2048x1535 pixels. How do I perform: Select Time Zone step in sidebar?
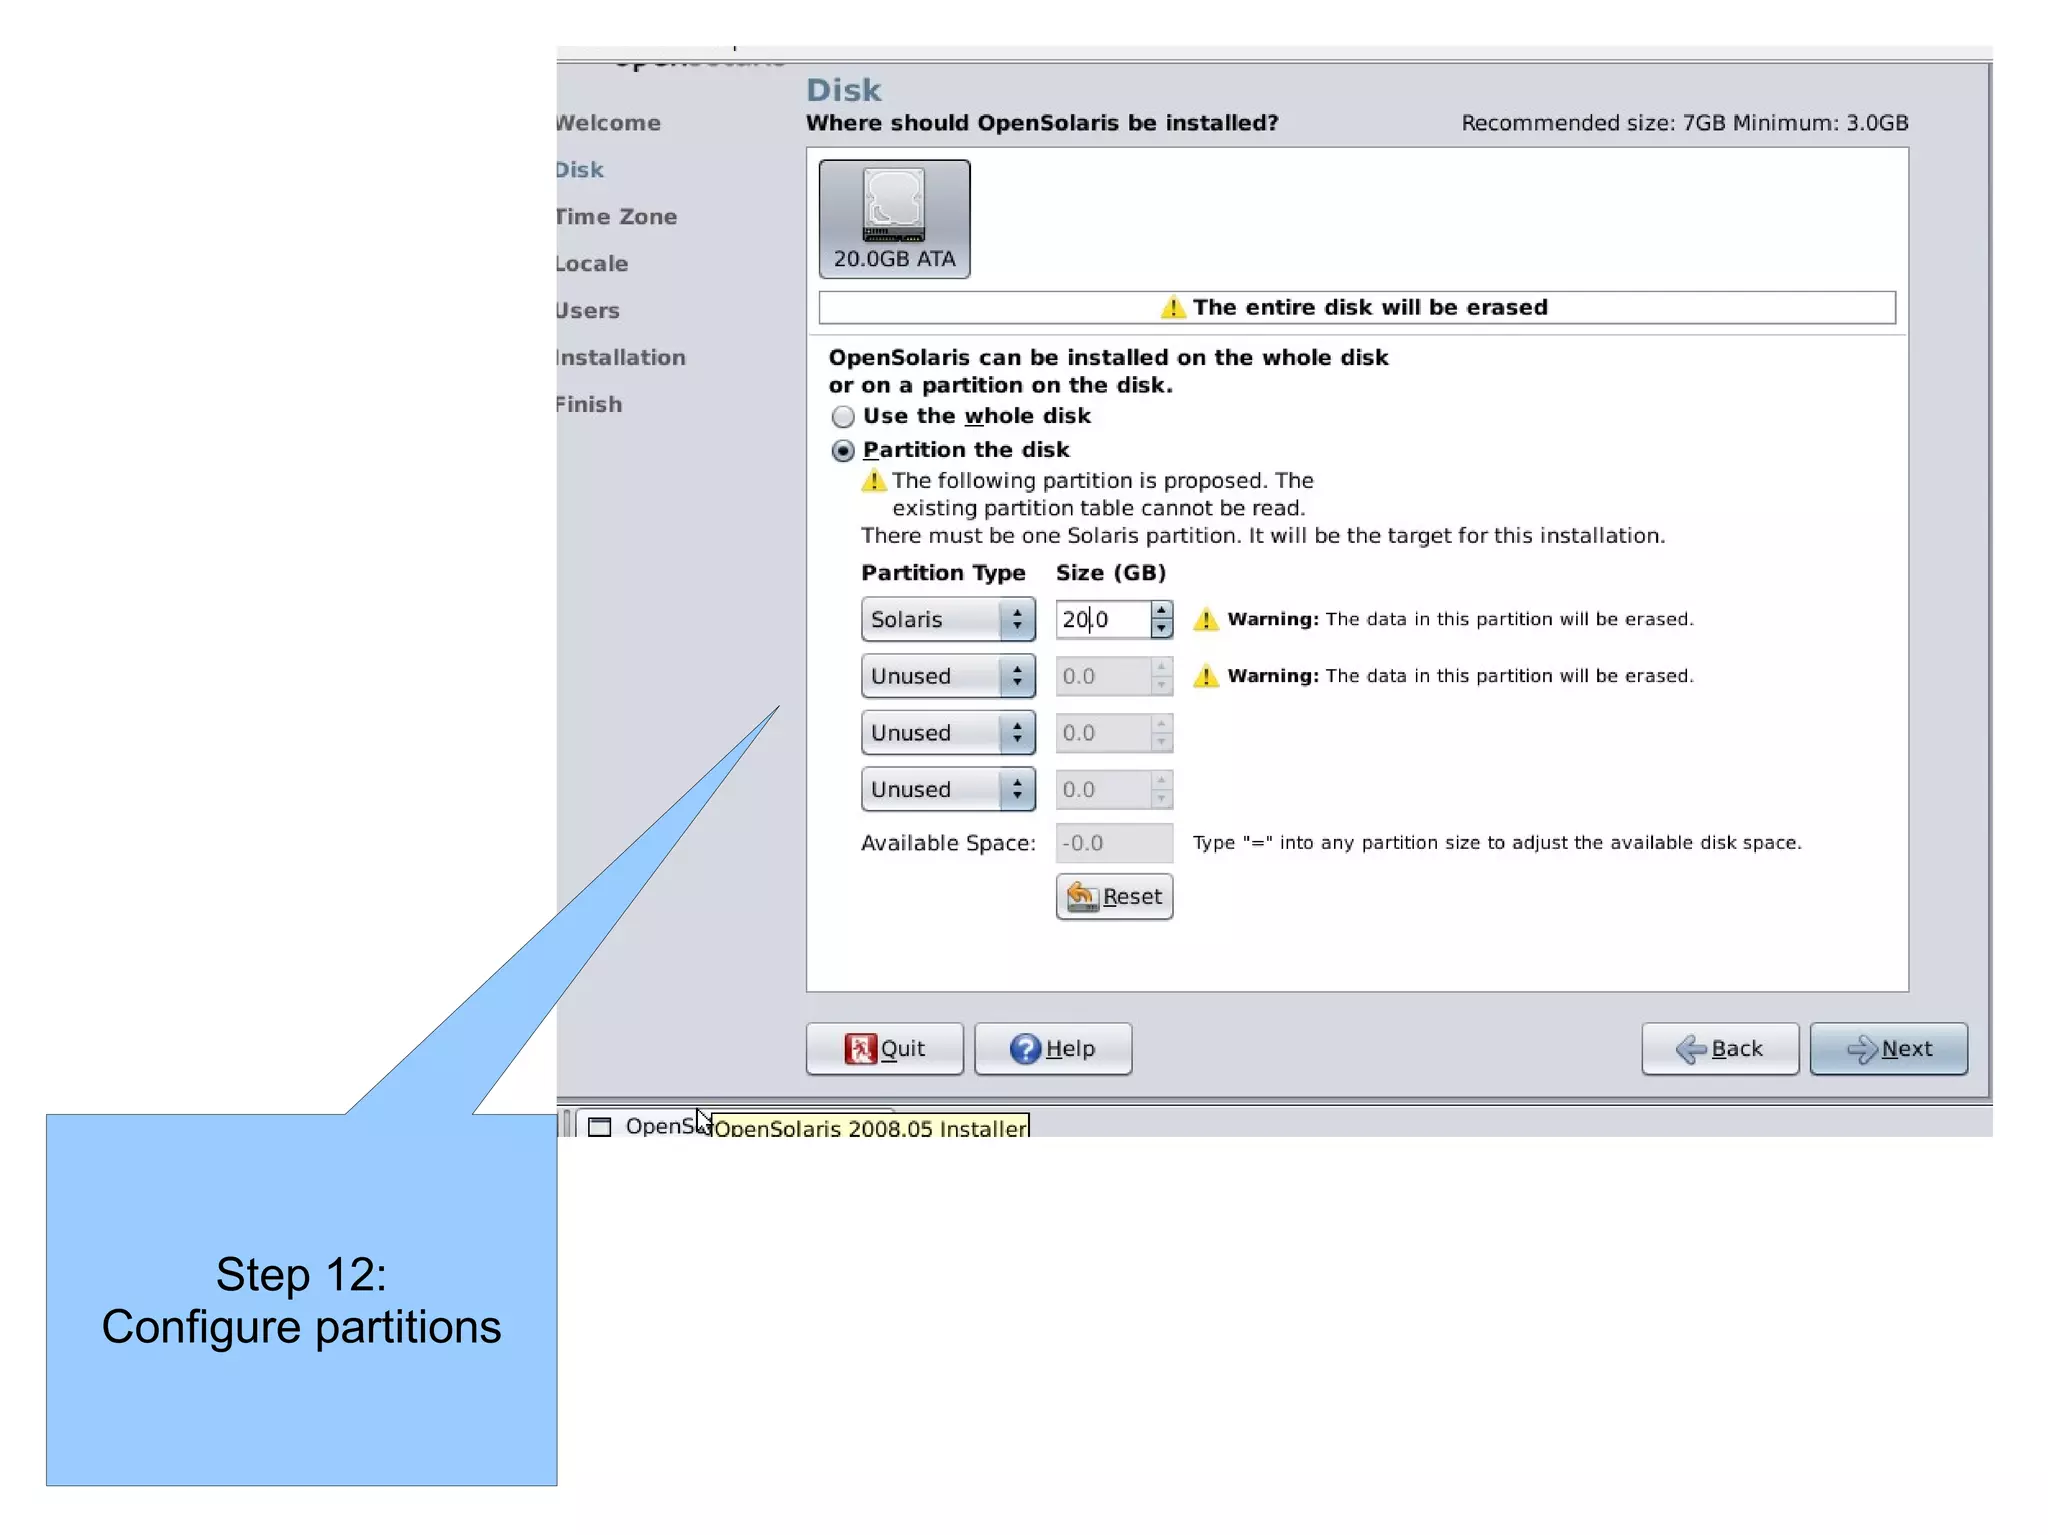click(616, 217)
